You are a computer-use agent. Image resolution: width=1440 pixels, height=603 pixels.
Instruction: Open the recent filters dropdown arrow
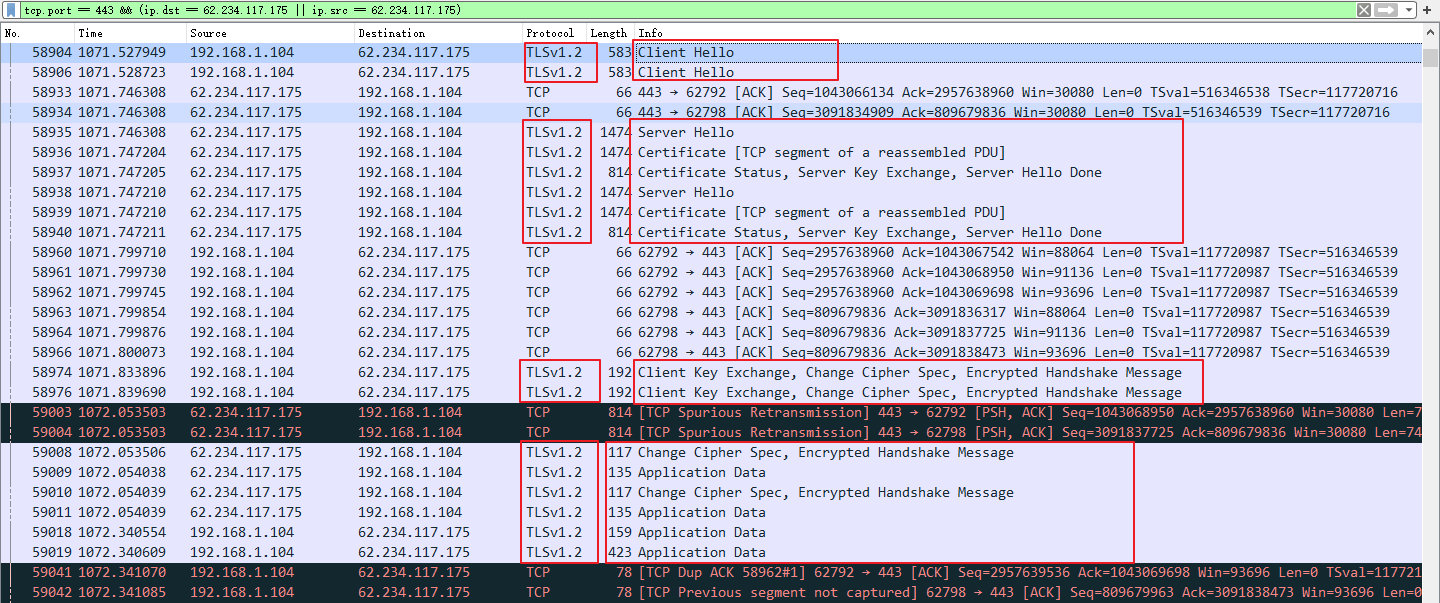tap(1409, 10)
